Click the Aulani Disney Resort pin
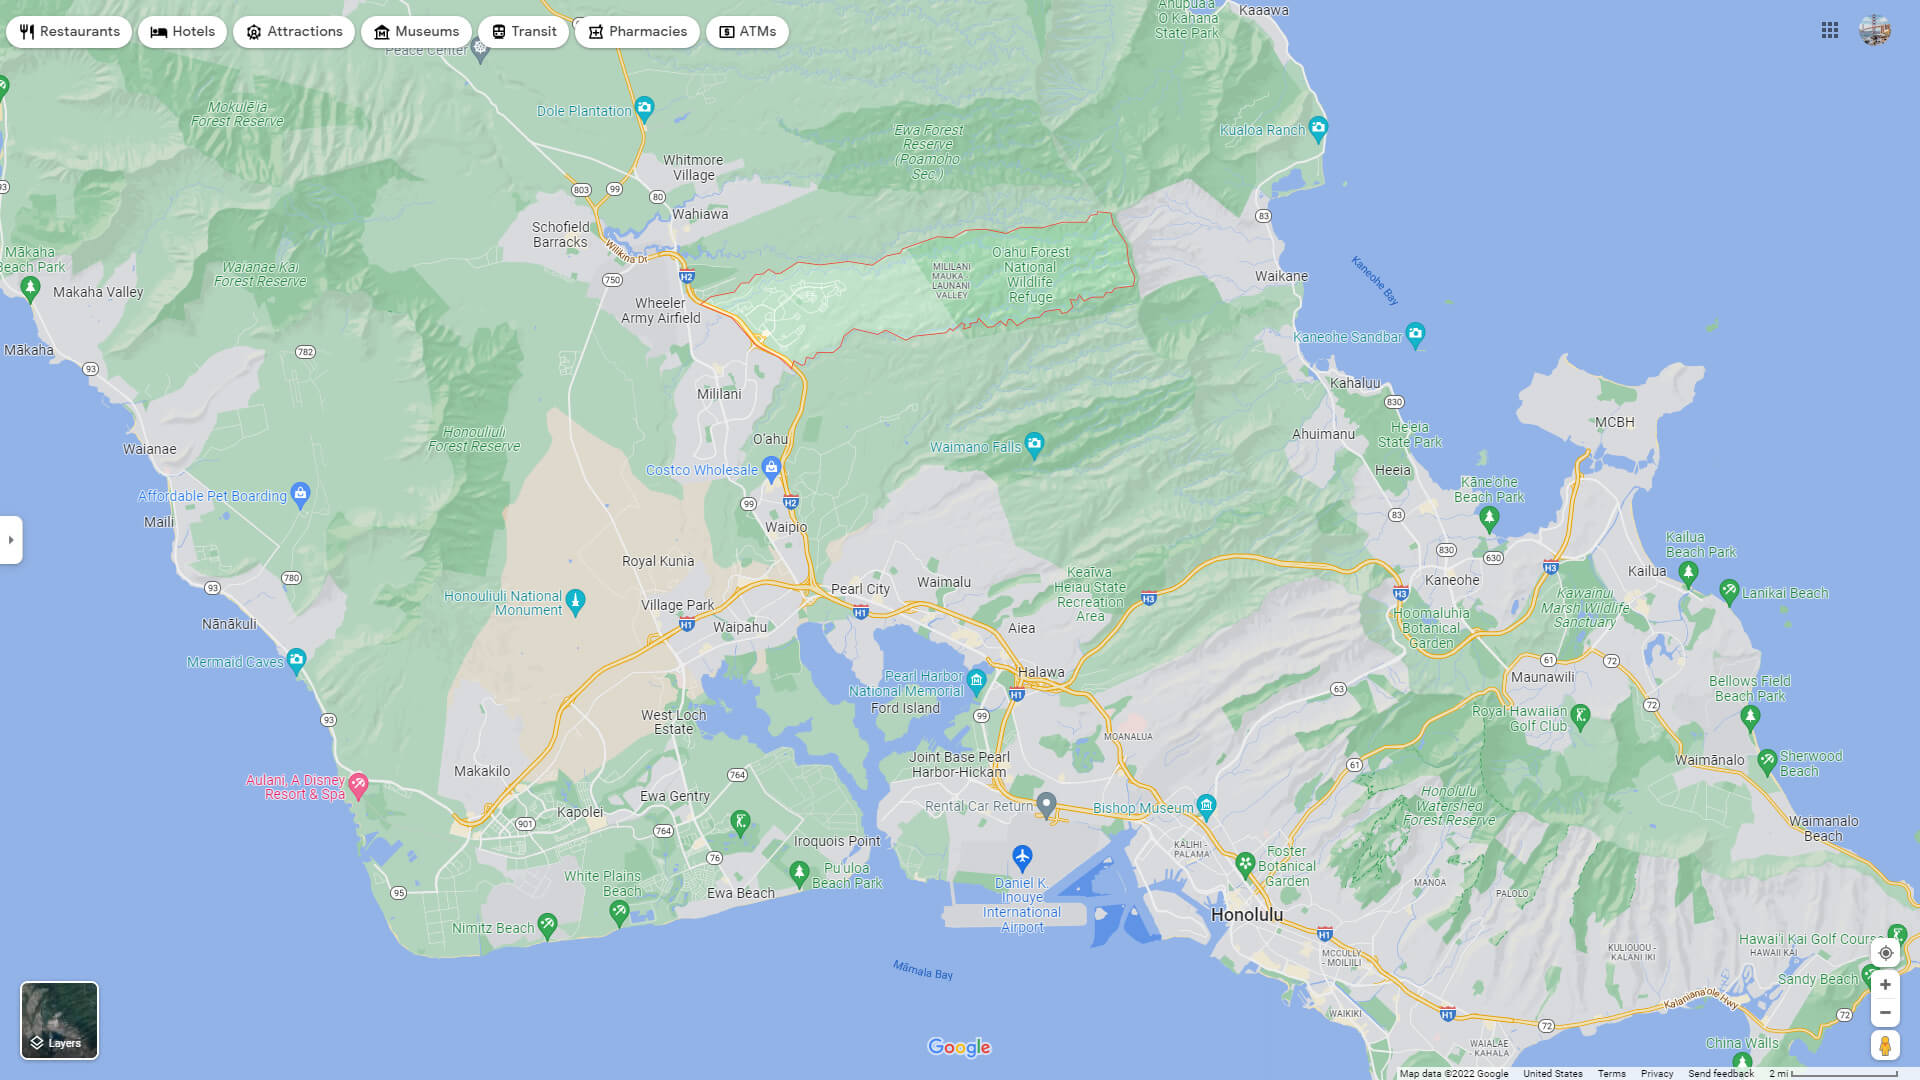This screenshot has height=1080, width=1920. (x=360, y=780)
